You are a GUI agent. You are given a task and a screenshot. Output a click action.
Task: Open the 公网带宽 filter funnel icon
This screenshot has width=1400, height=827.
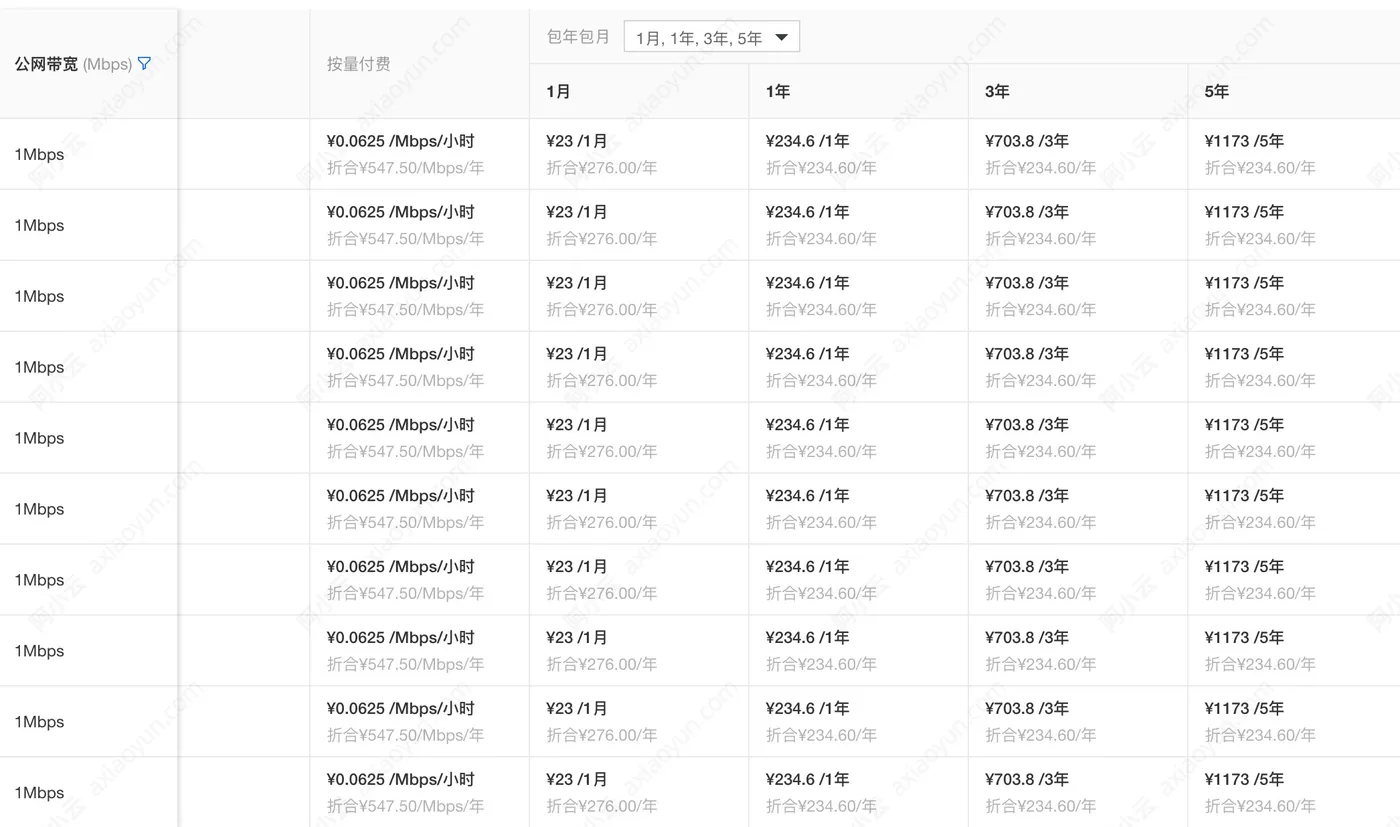pos(144,63)
